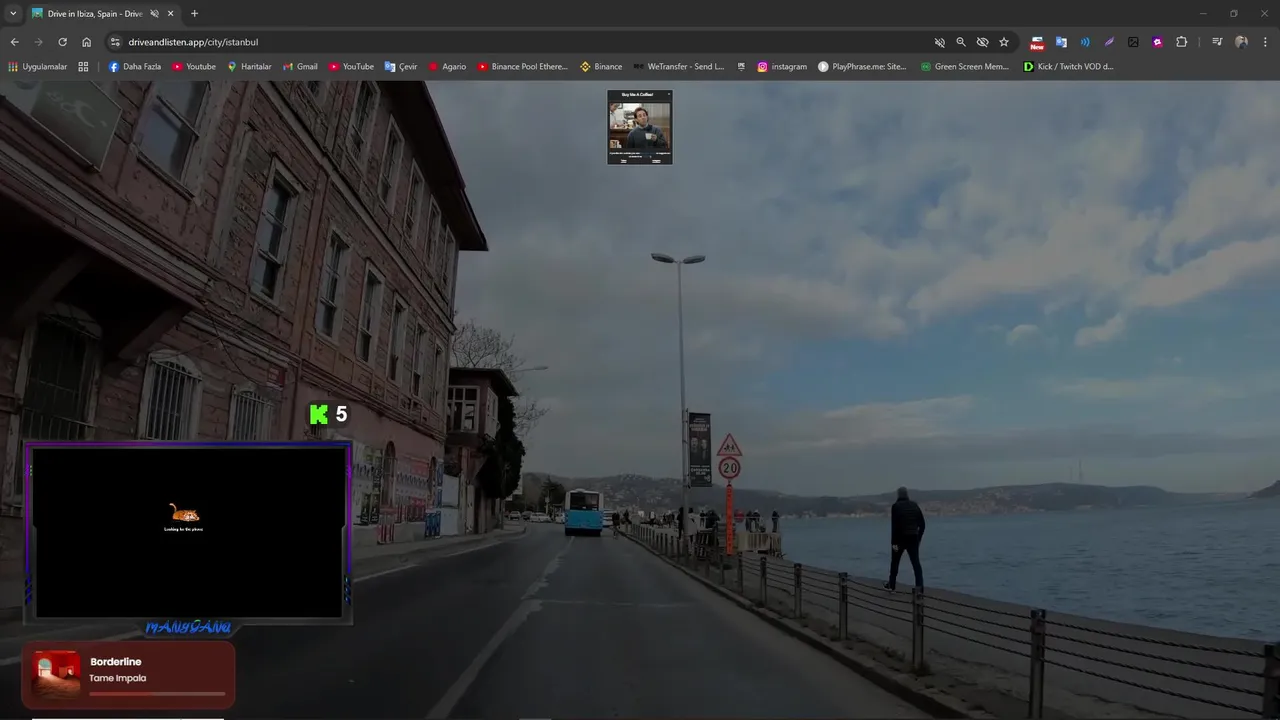Open the Uygulamalar apps shortcut
The image size is (1280, 720).
(x=38, y=67)
